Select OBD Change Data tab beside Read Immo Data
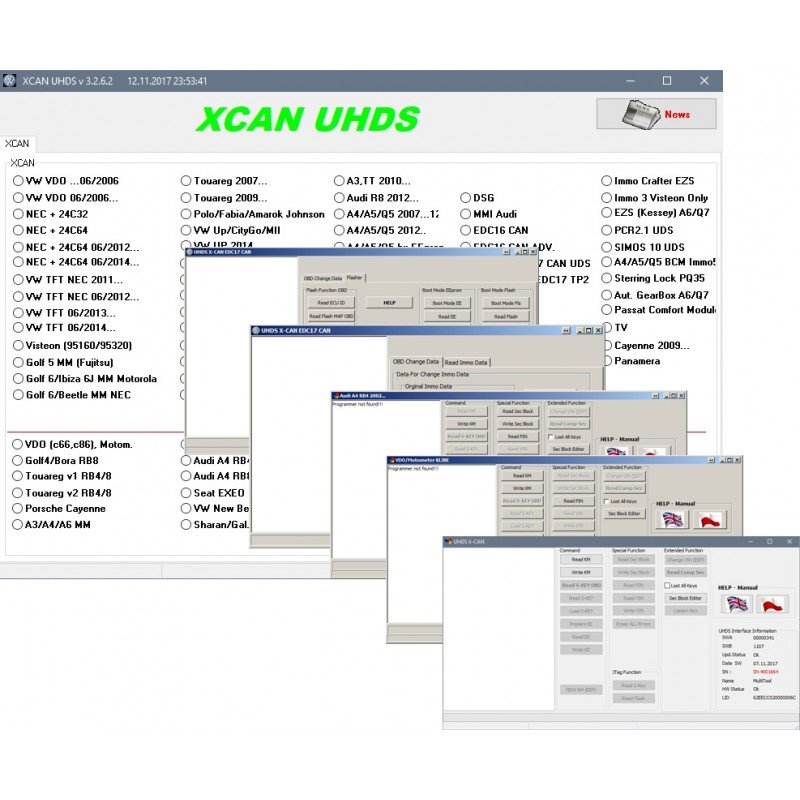Viewport: 800px width, 800px height. coord(415,361)
